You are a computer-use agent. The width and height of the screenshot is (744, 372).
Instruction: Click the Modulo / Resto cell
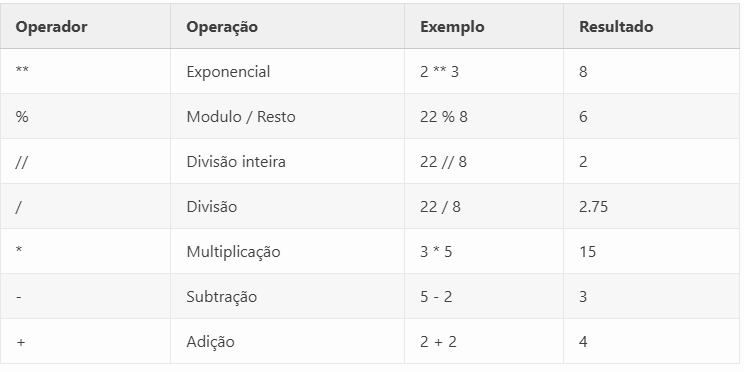288,116
